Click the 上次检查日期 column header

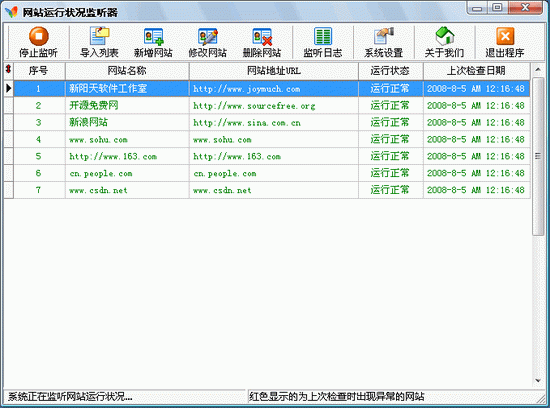pos(476,71)
